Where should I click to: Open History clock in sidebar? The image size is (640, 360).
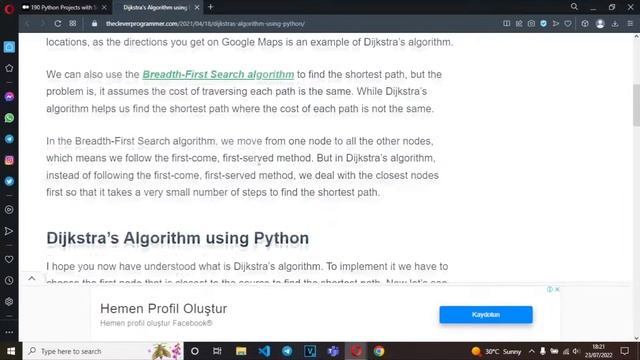[9, 280]
